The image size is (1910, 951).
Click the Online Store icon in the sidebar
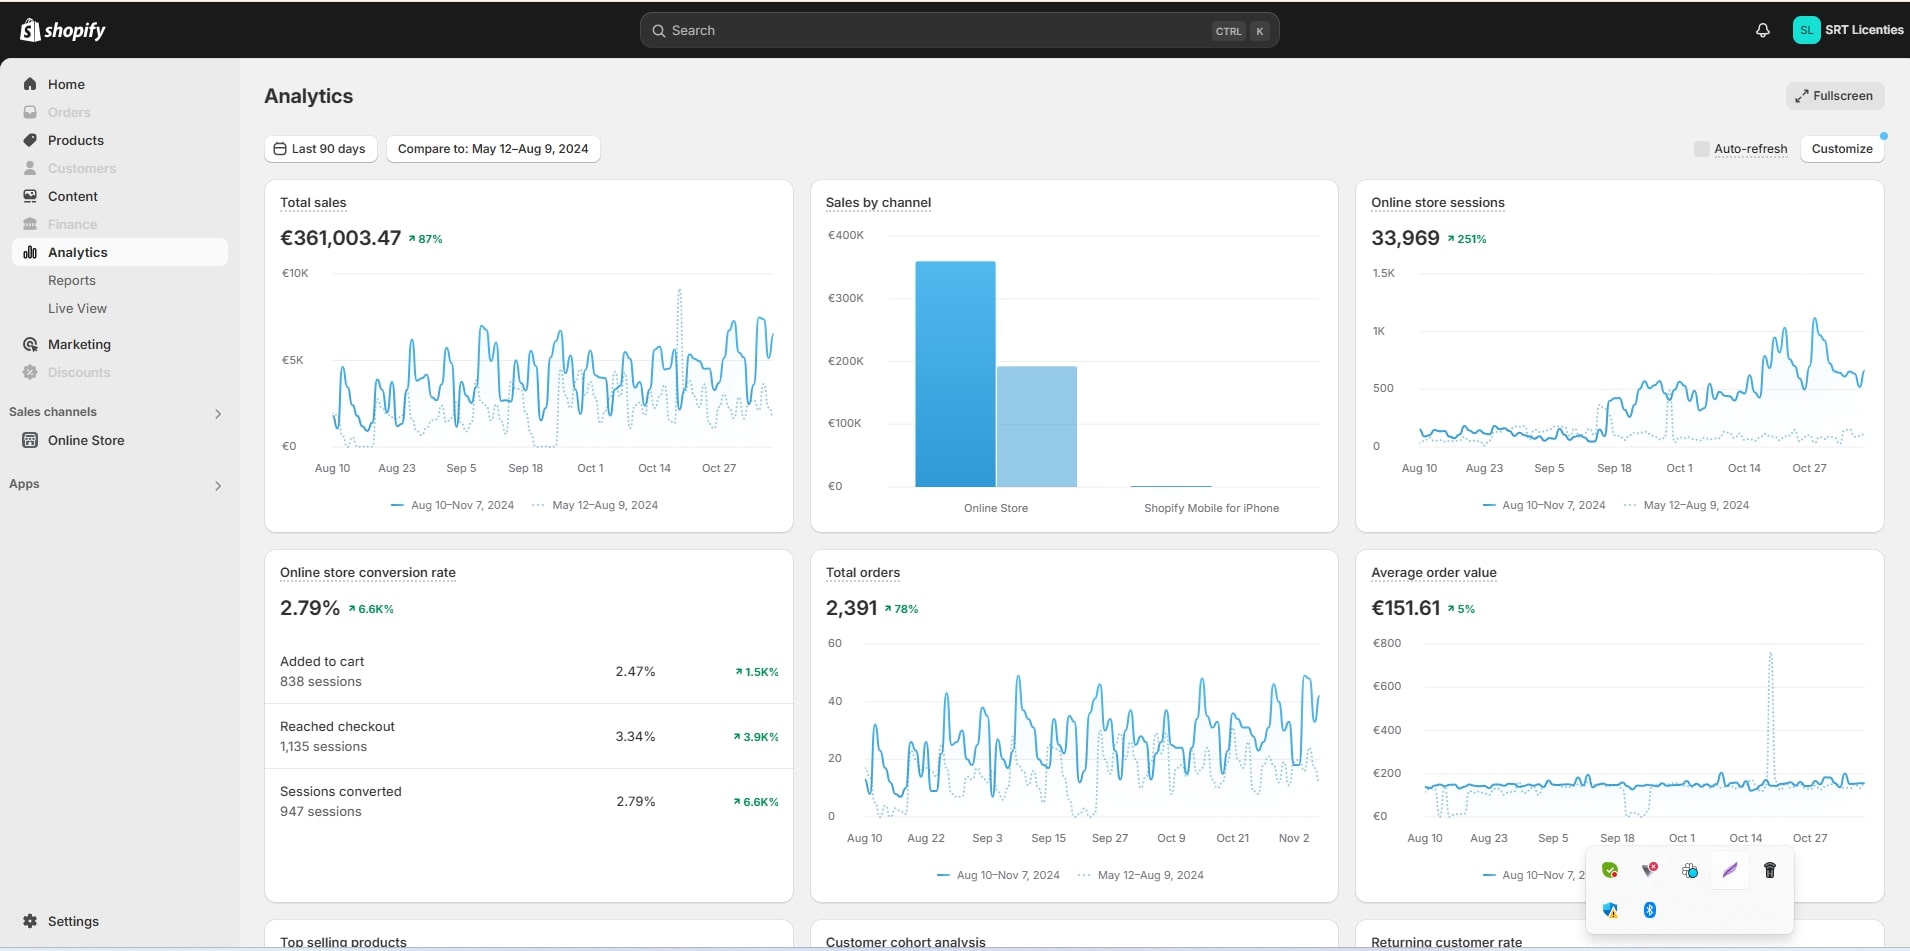click(x=30, y=440)
